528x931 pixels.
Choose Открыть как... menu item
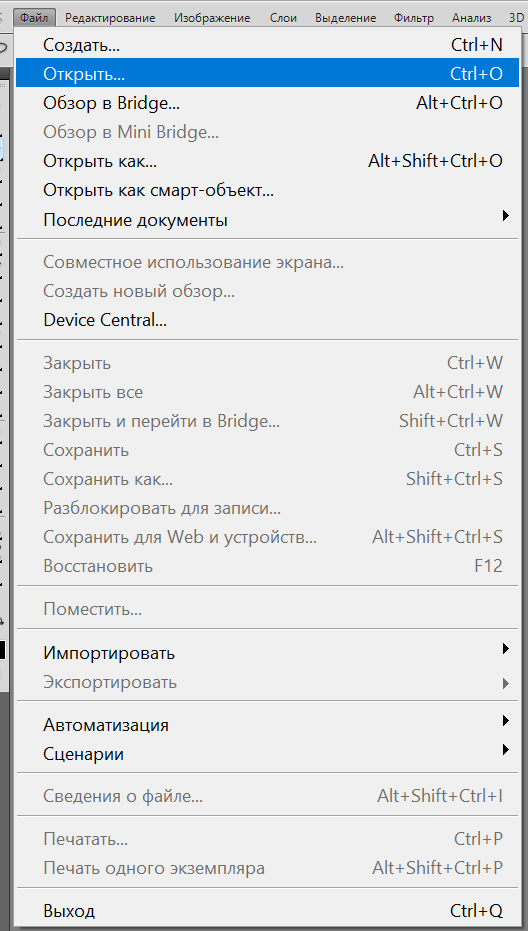[267, 161]
